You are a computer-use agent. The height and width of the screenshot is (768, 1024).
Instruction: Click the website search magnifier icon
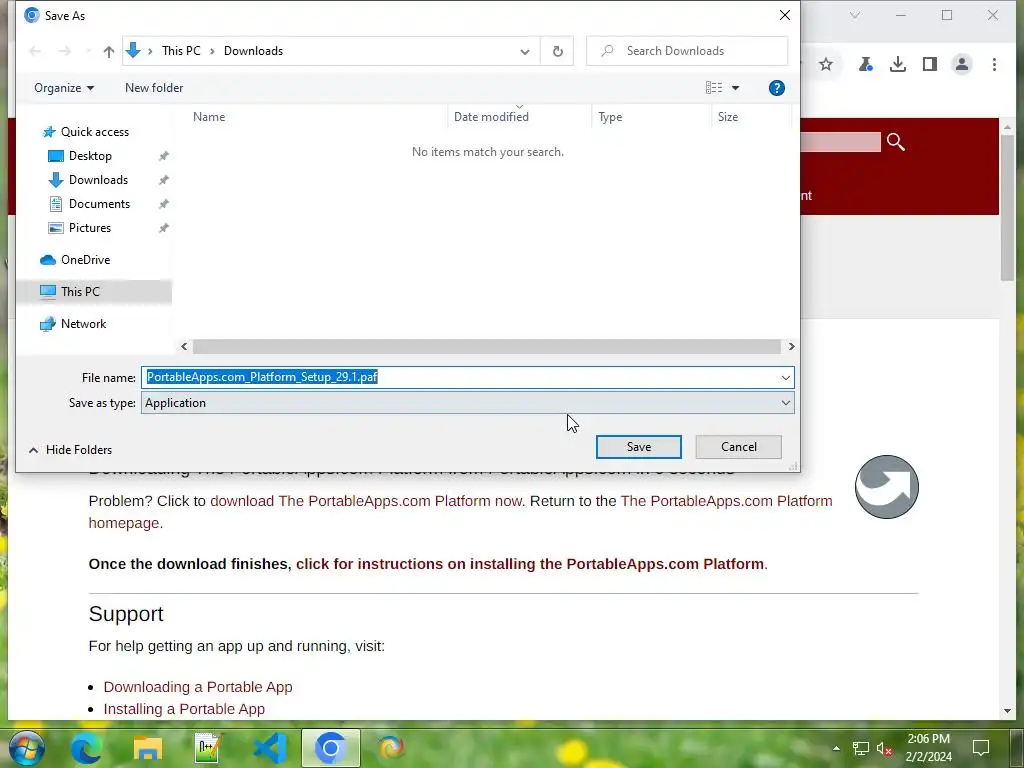click(x=895, y=142)
